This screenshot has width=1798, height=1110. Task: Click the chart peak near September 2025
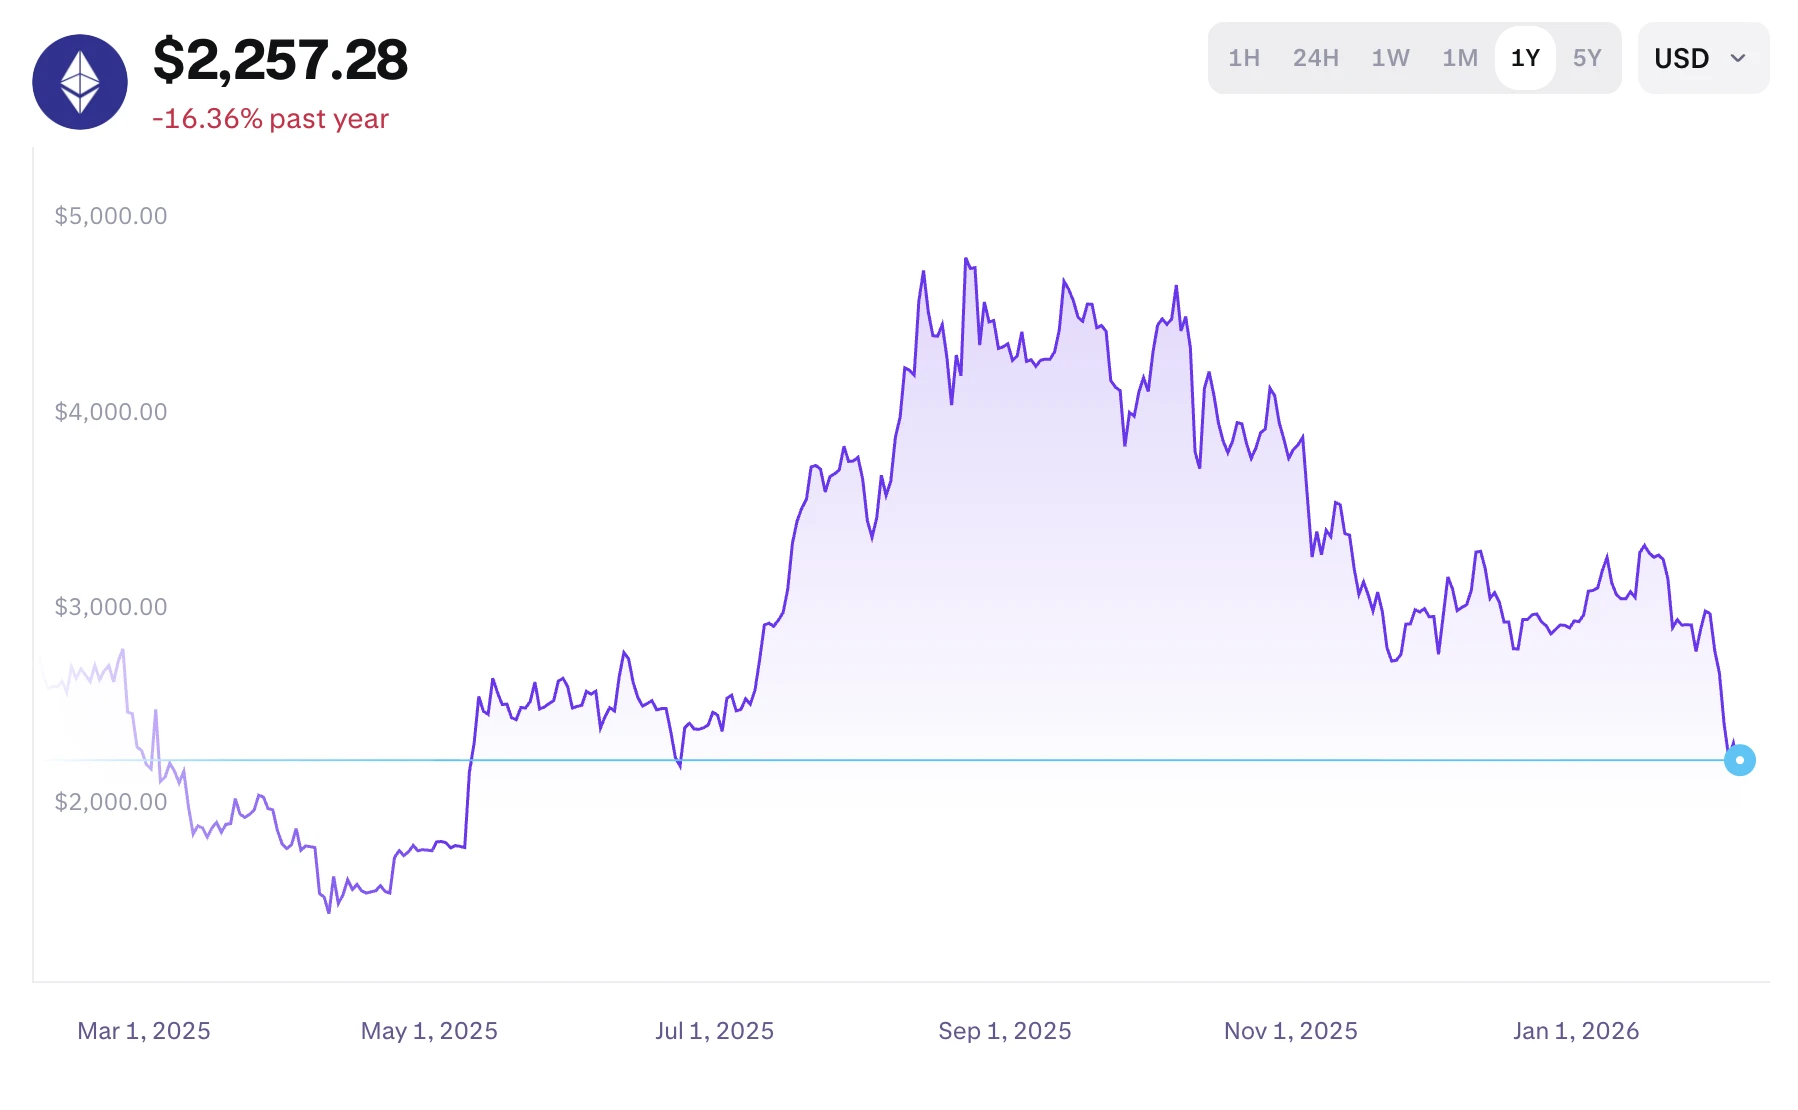[x=966, y=260]
